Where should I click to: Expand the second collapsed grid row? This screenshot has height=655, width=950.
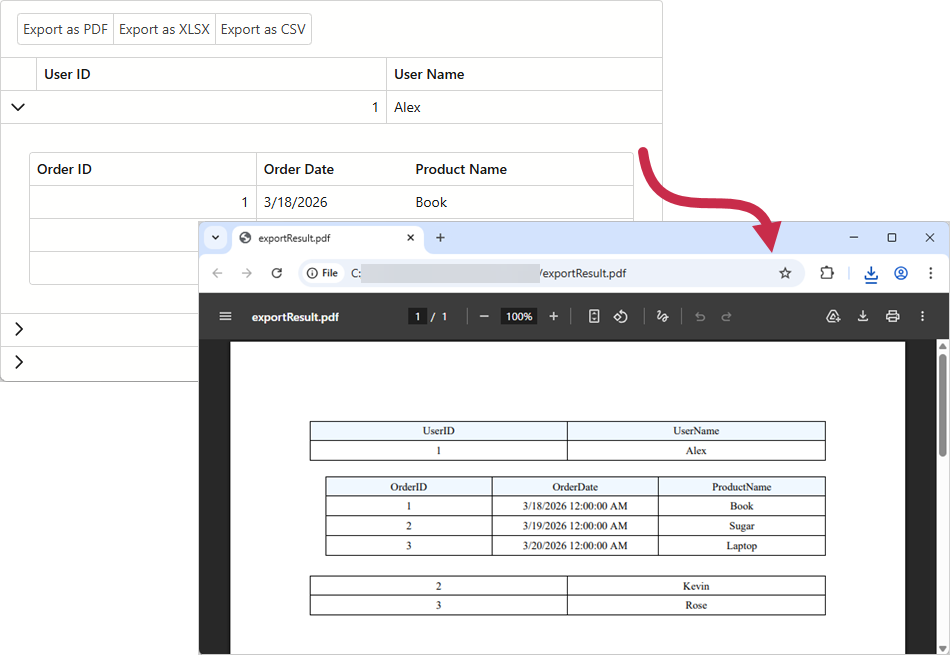pyautogui.click(x=19, y=329)
